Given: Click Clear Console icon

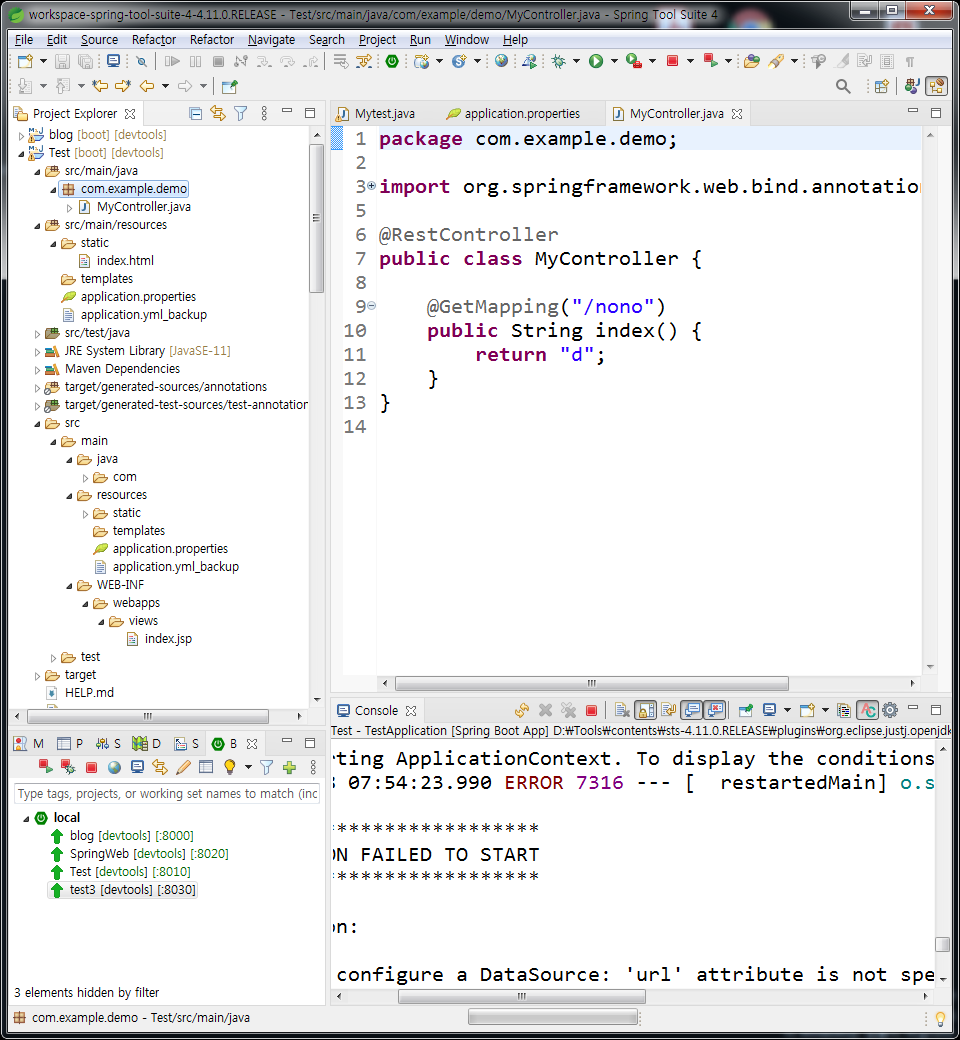Looking at the screenshot, I should [x=622, y=710].
